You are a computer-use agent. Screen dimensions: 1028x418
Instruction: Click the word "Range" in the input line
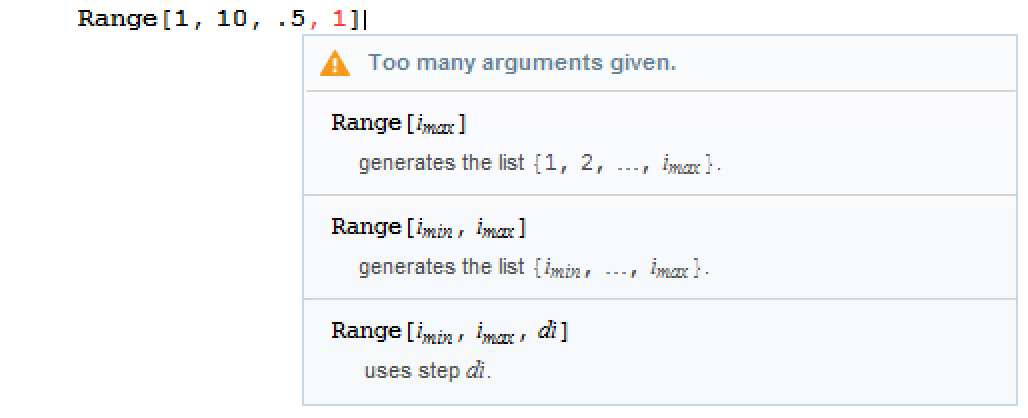[115, 20]
